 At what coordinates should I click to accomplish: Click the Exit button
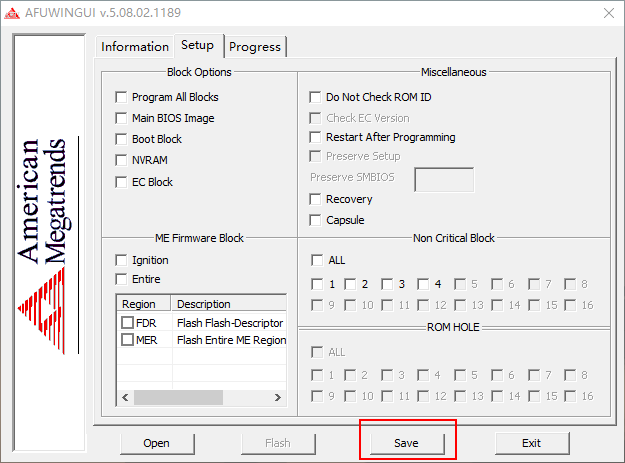click(x=532, y=443)
